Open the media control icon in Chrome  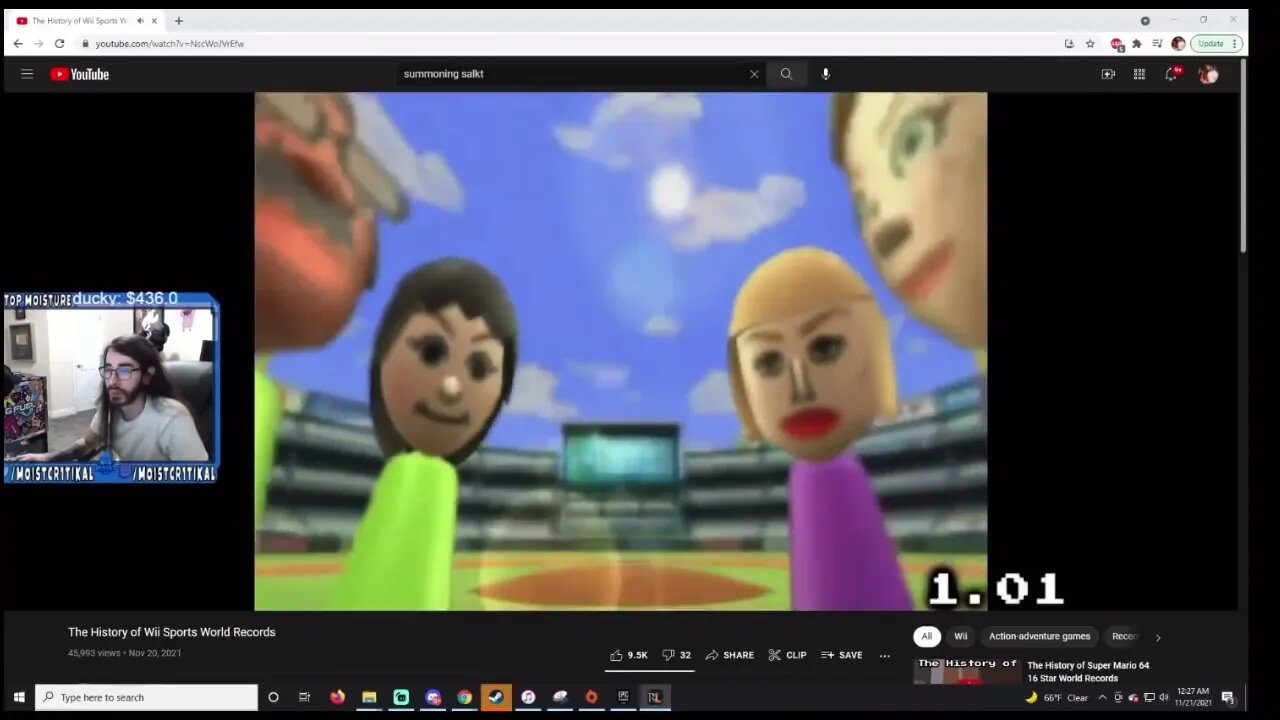(1157, 44)
